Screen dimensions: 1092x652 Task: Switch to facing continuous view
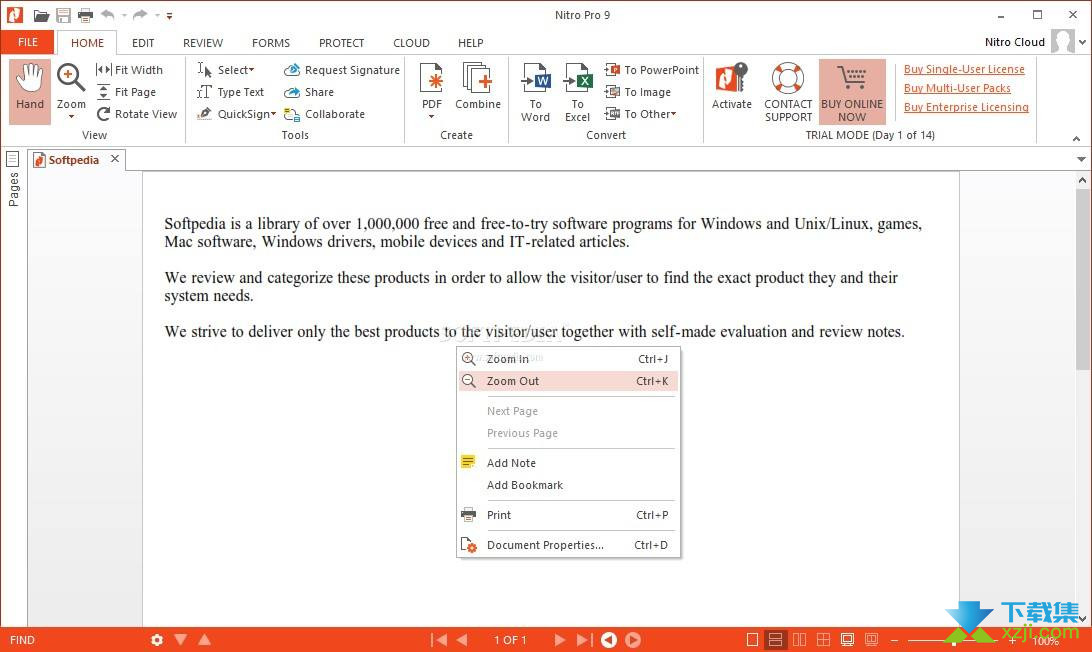tap(823, 639)
